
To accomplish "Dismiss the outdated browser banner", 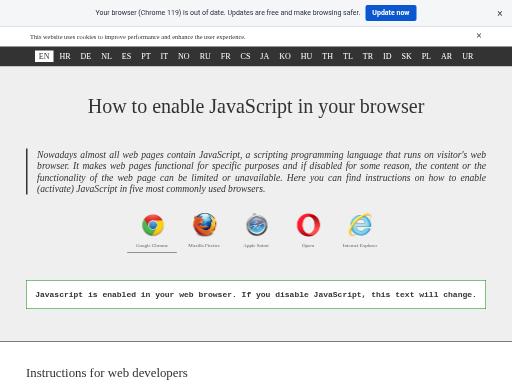I will (500, 13).
